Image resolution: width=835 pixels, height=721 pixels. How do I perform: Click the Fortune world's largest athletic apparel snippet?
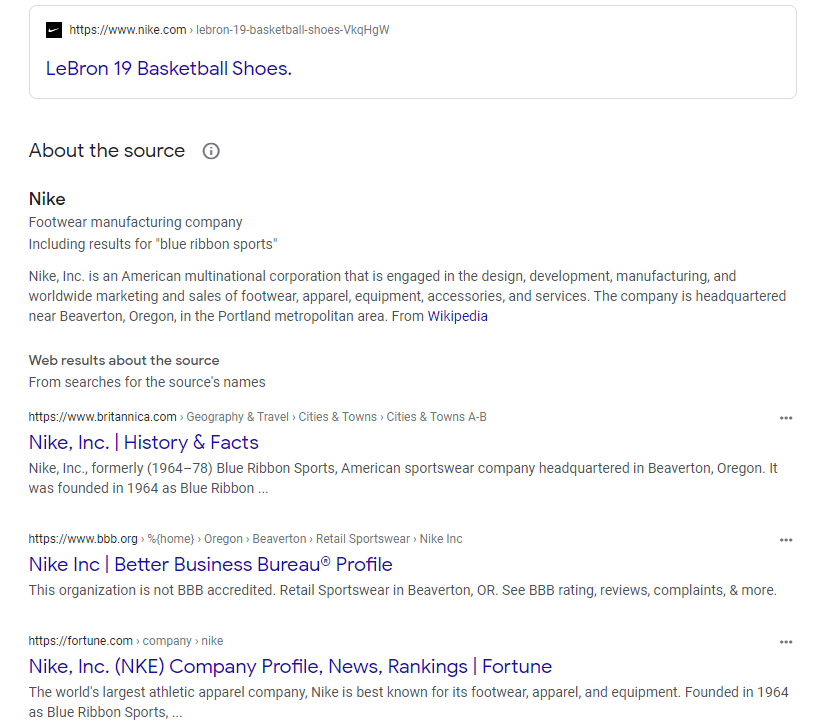[408, 702]
